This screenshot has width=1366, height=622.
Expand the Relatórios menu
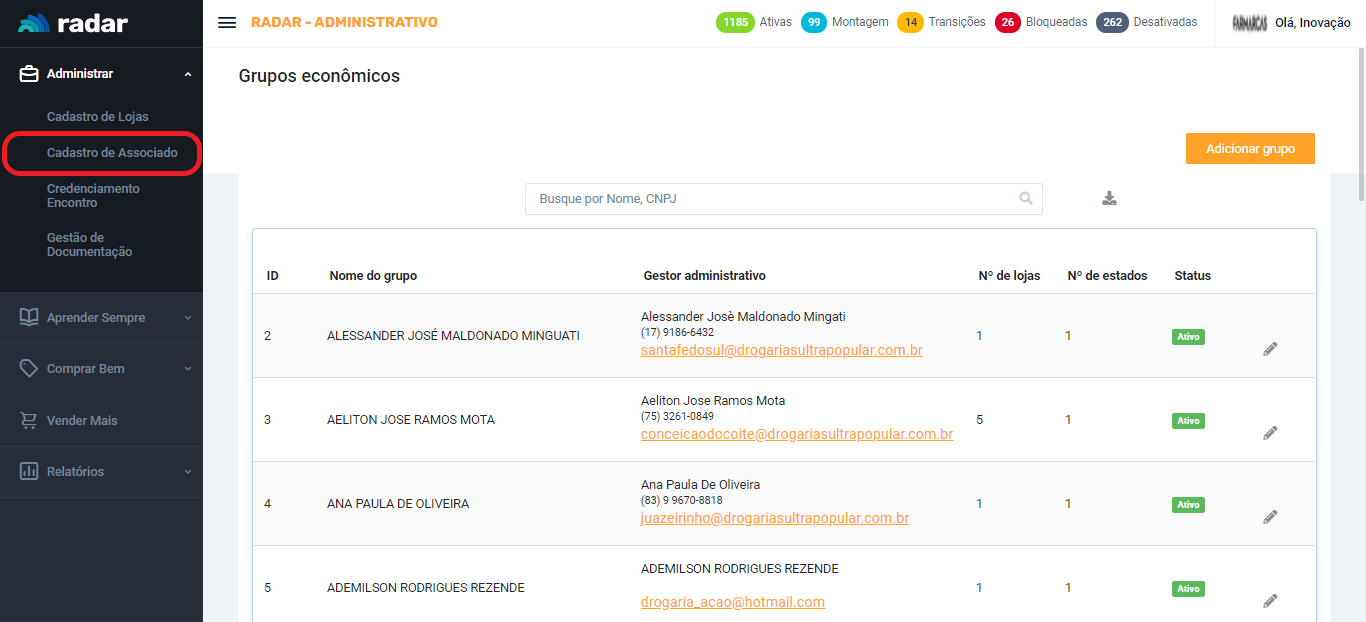(101, 472)
